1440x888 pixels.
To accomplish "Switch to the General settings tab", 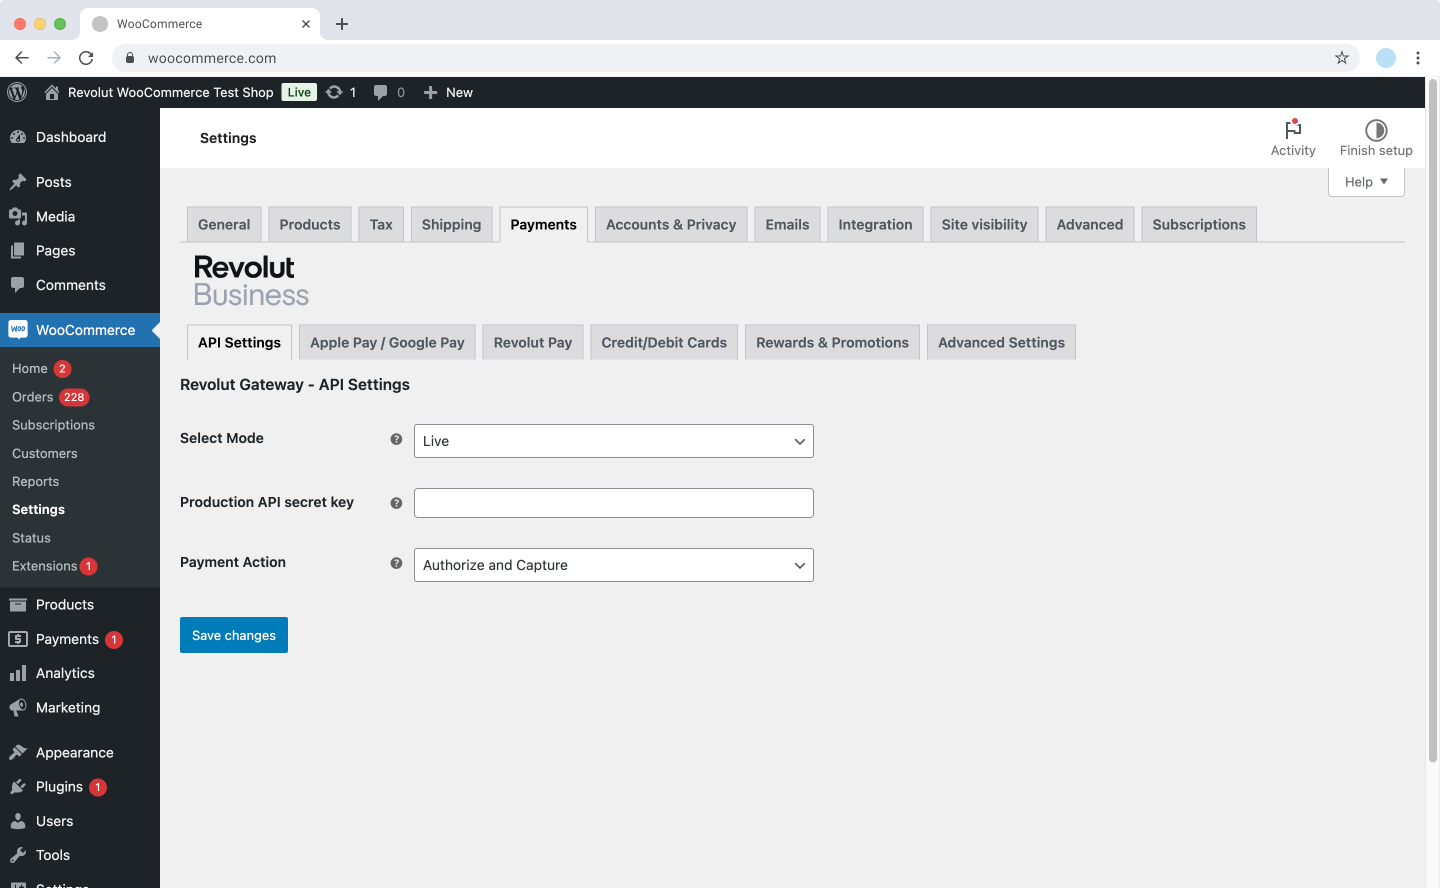I will click(224, 224).
